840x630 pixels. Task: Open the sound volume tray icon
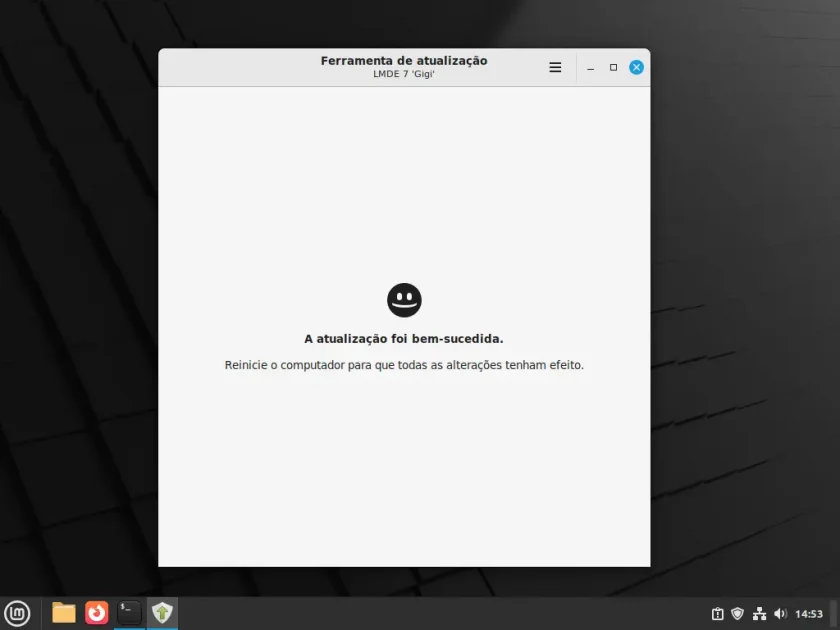(781, 614)
